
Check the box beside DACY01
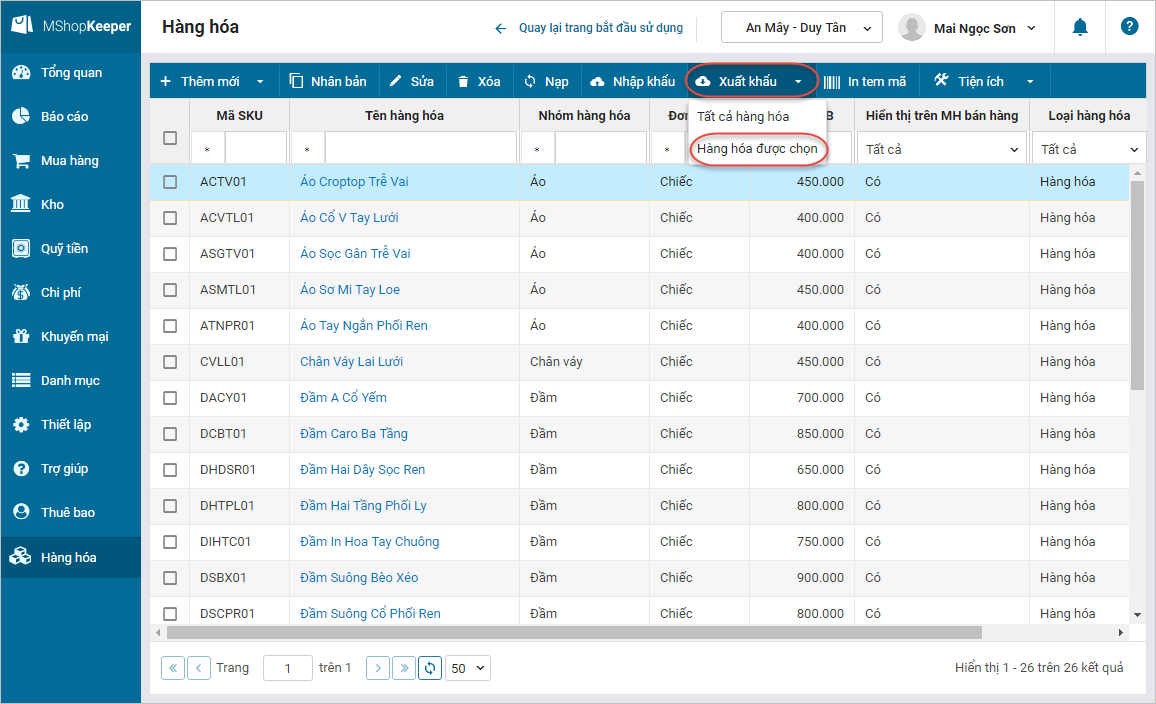point(170,398)
